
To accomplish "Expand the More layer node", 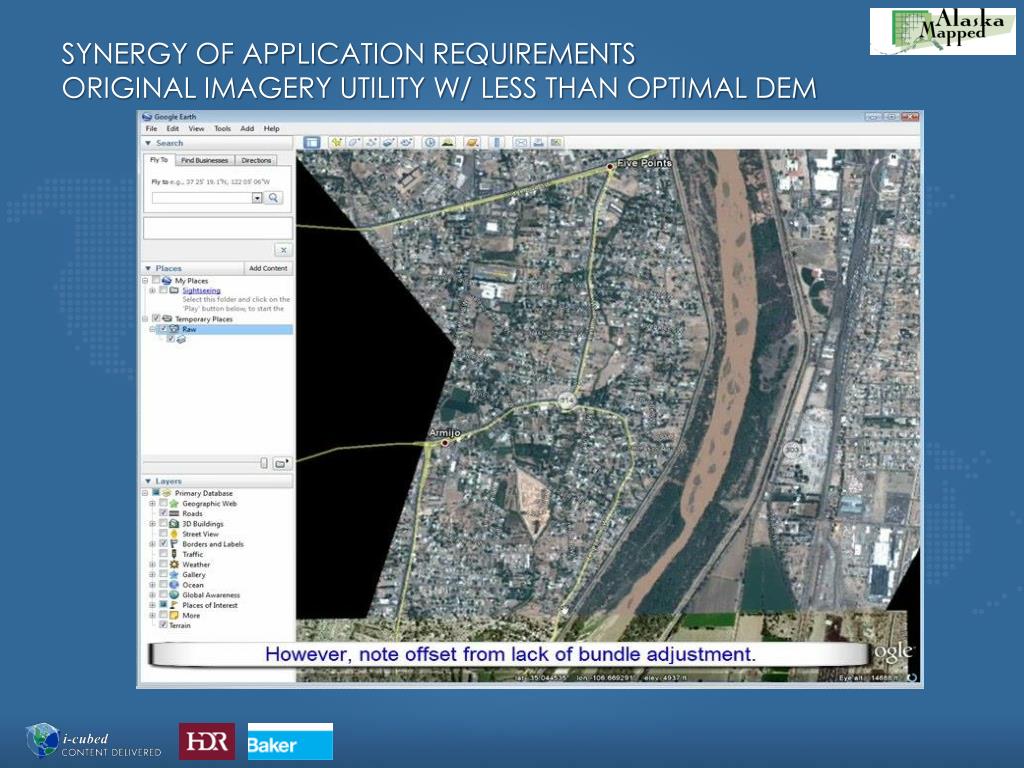I will 153,615.
